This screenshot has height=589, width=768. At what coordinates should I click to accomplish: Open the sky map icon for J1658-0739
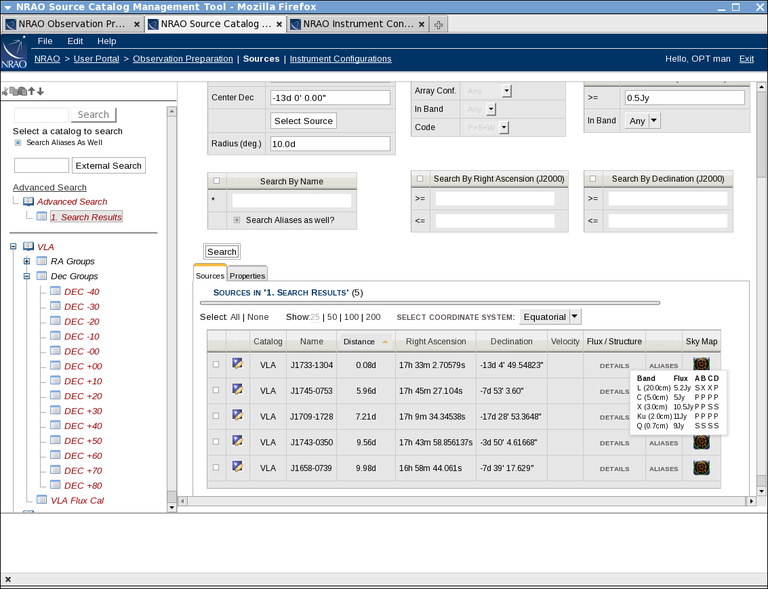[x=702, y=467]
